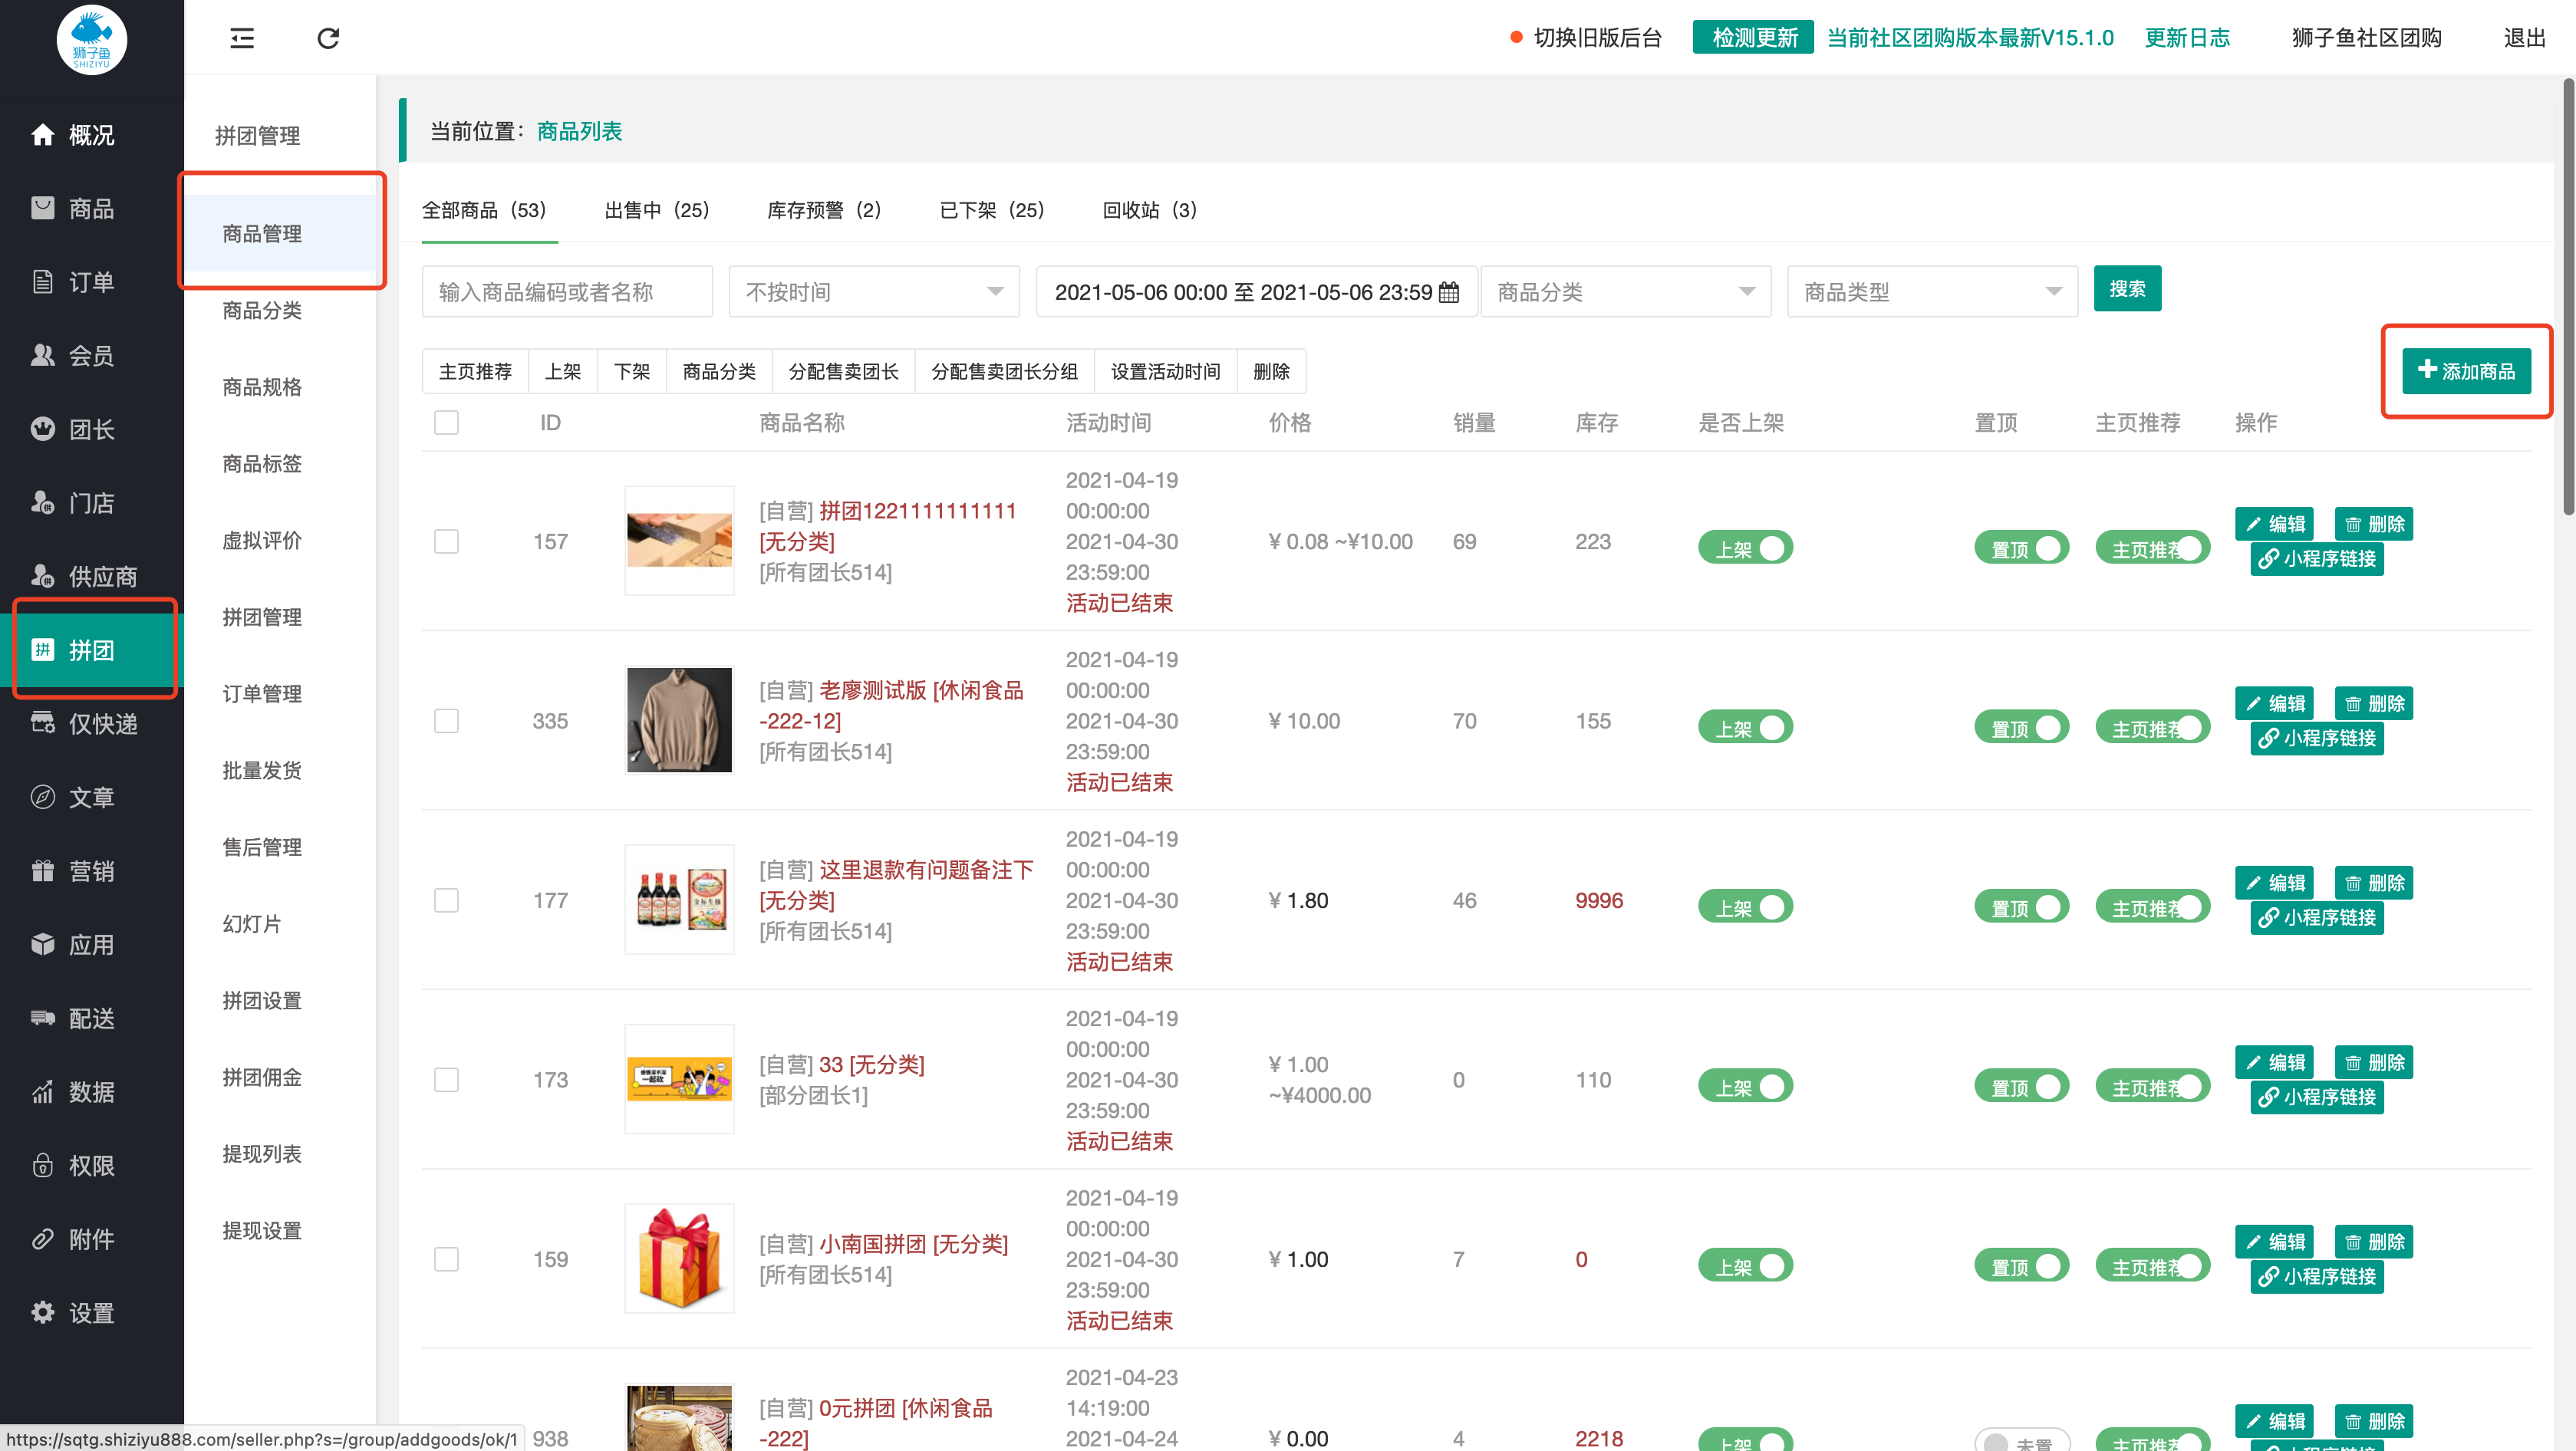
Task: Focus the product code or name input
Action: coord(567,291)
